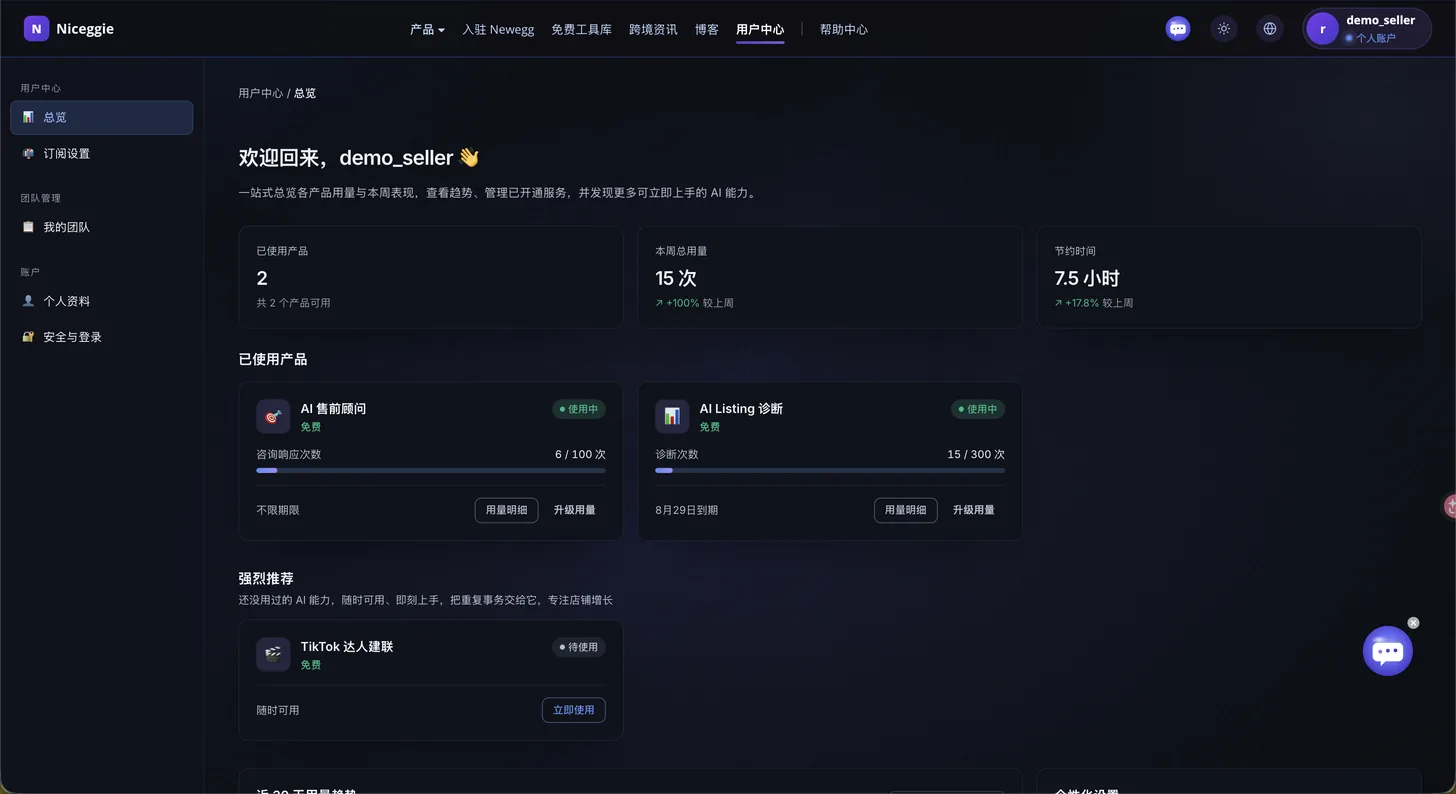Click 用量明细 for AI 售前顾问
Screen dimensions: 1456x794
pos(506,510)
